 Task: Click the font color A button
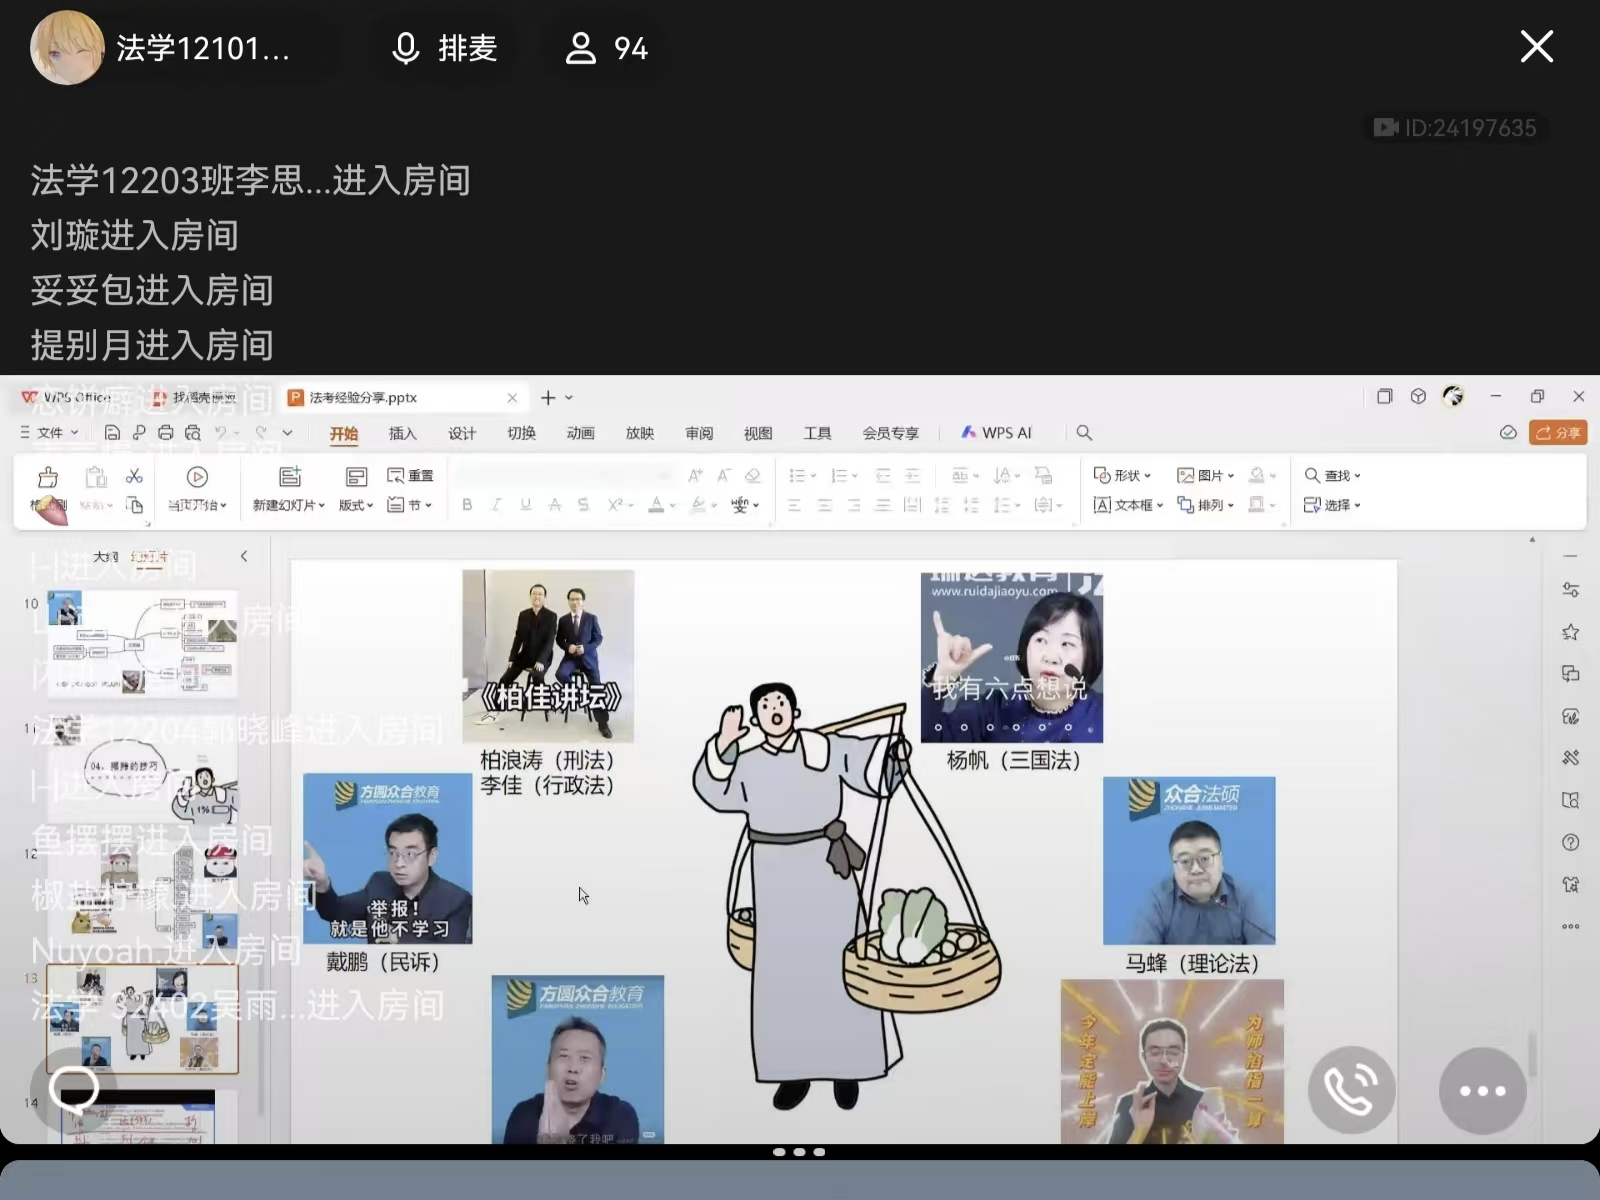(x=656, y=505)
